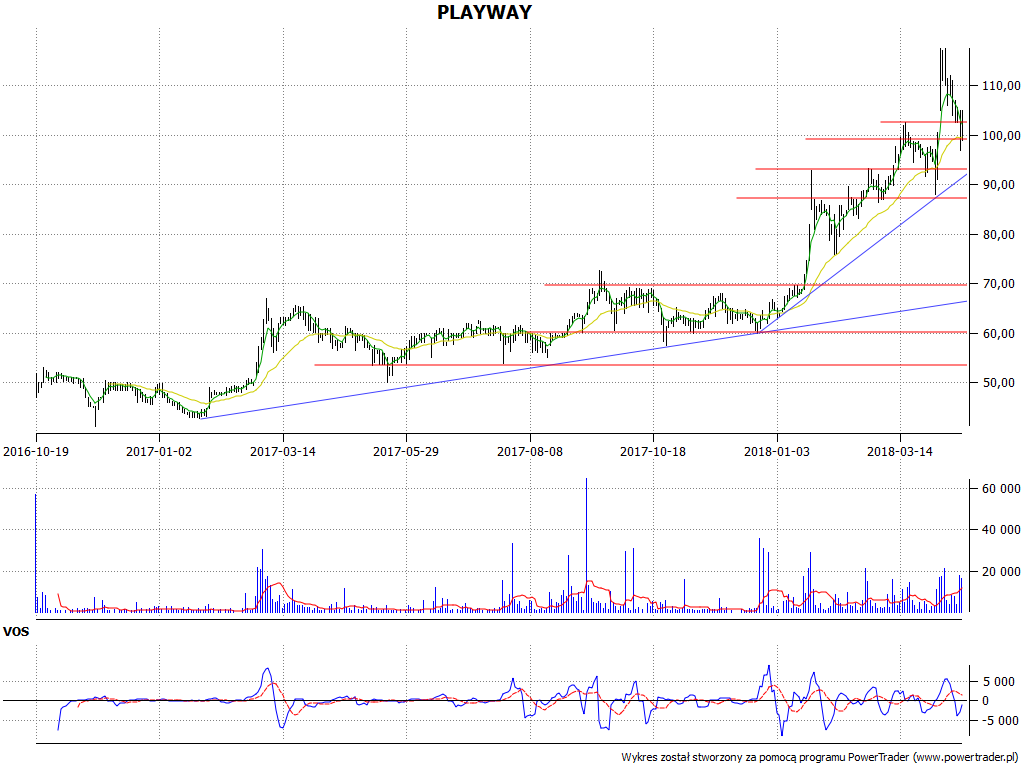Click the 20 000 volume axis label
This screenshot has height=768, width=1024.
pyautogui.click(x=1000, y=571)
